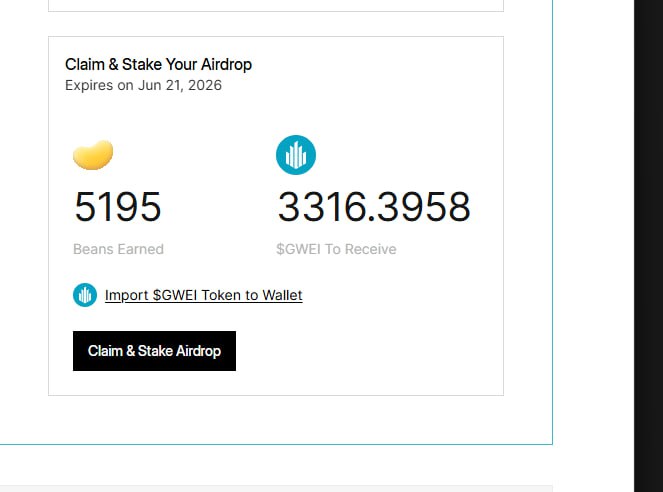Click the $GWEI To Receive label
663x492 pixels.
[x=336, y=249]
